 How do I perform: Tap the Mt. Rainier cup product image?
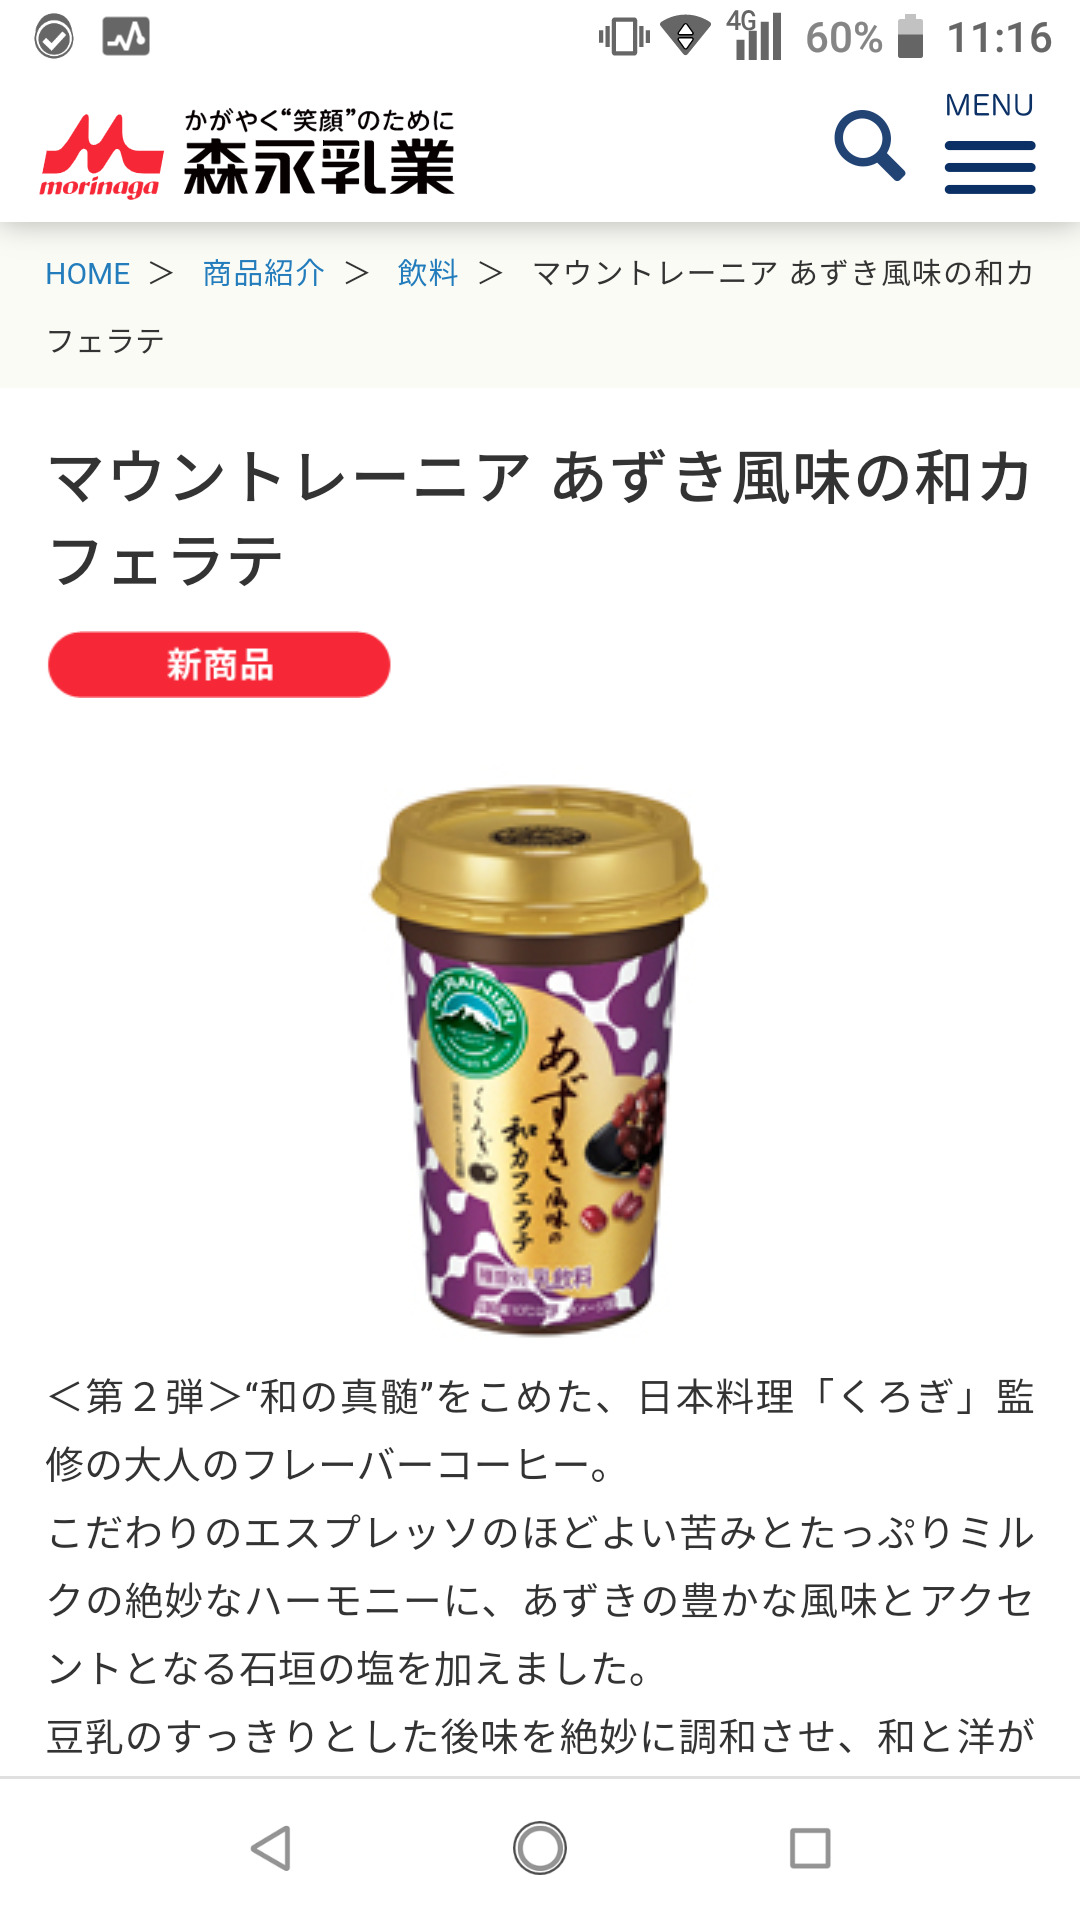tap(540, 1060)
